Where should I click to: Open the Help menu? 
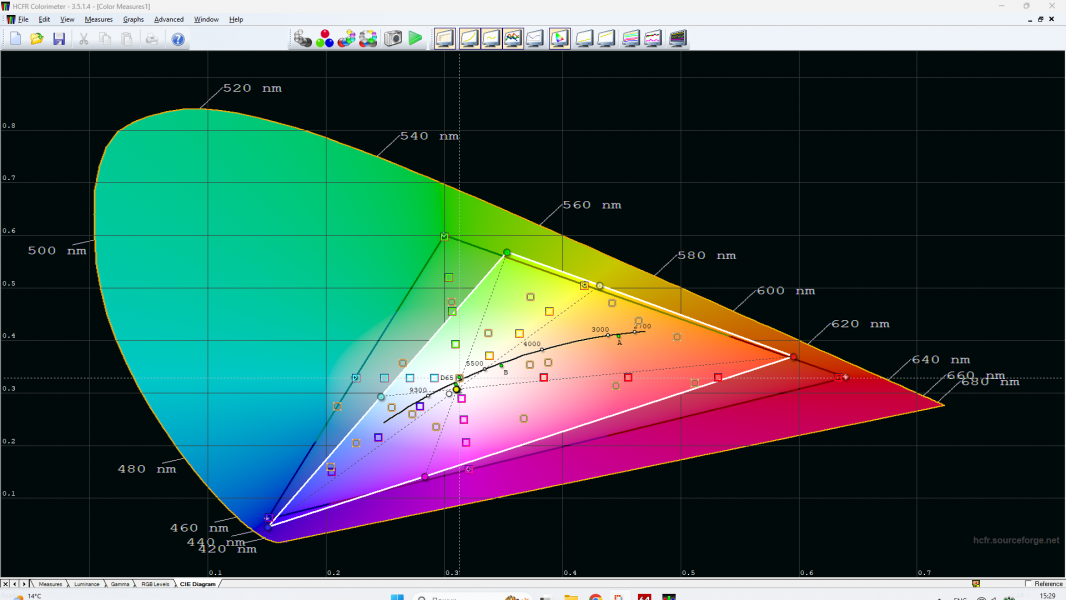(236, 20)
